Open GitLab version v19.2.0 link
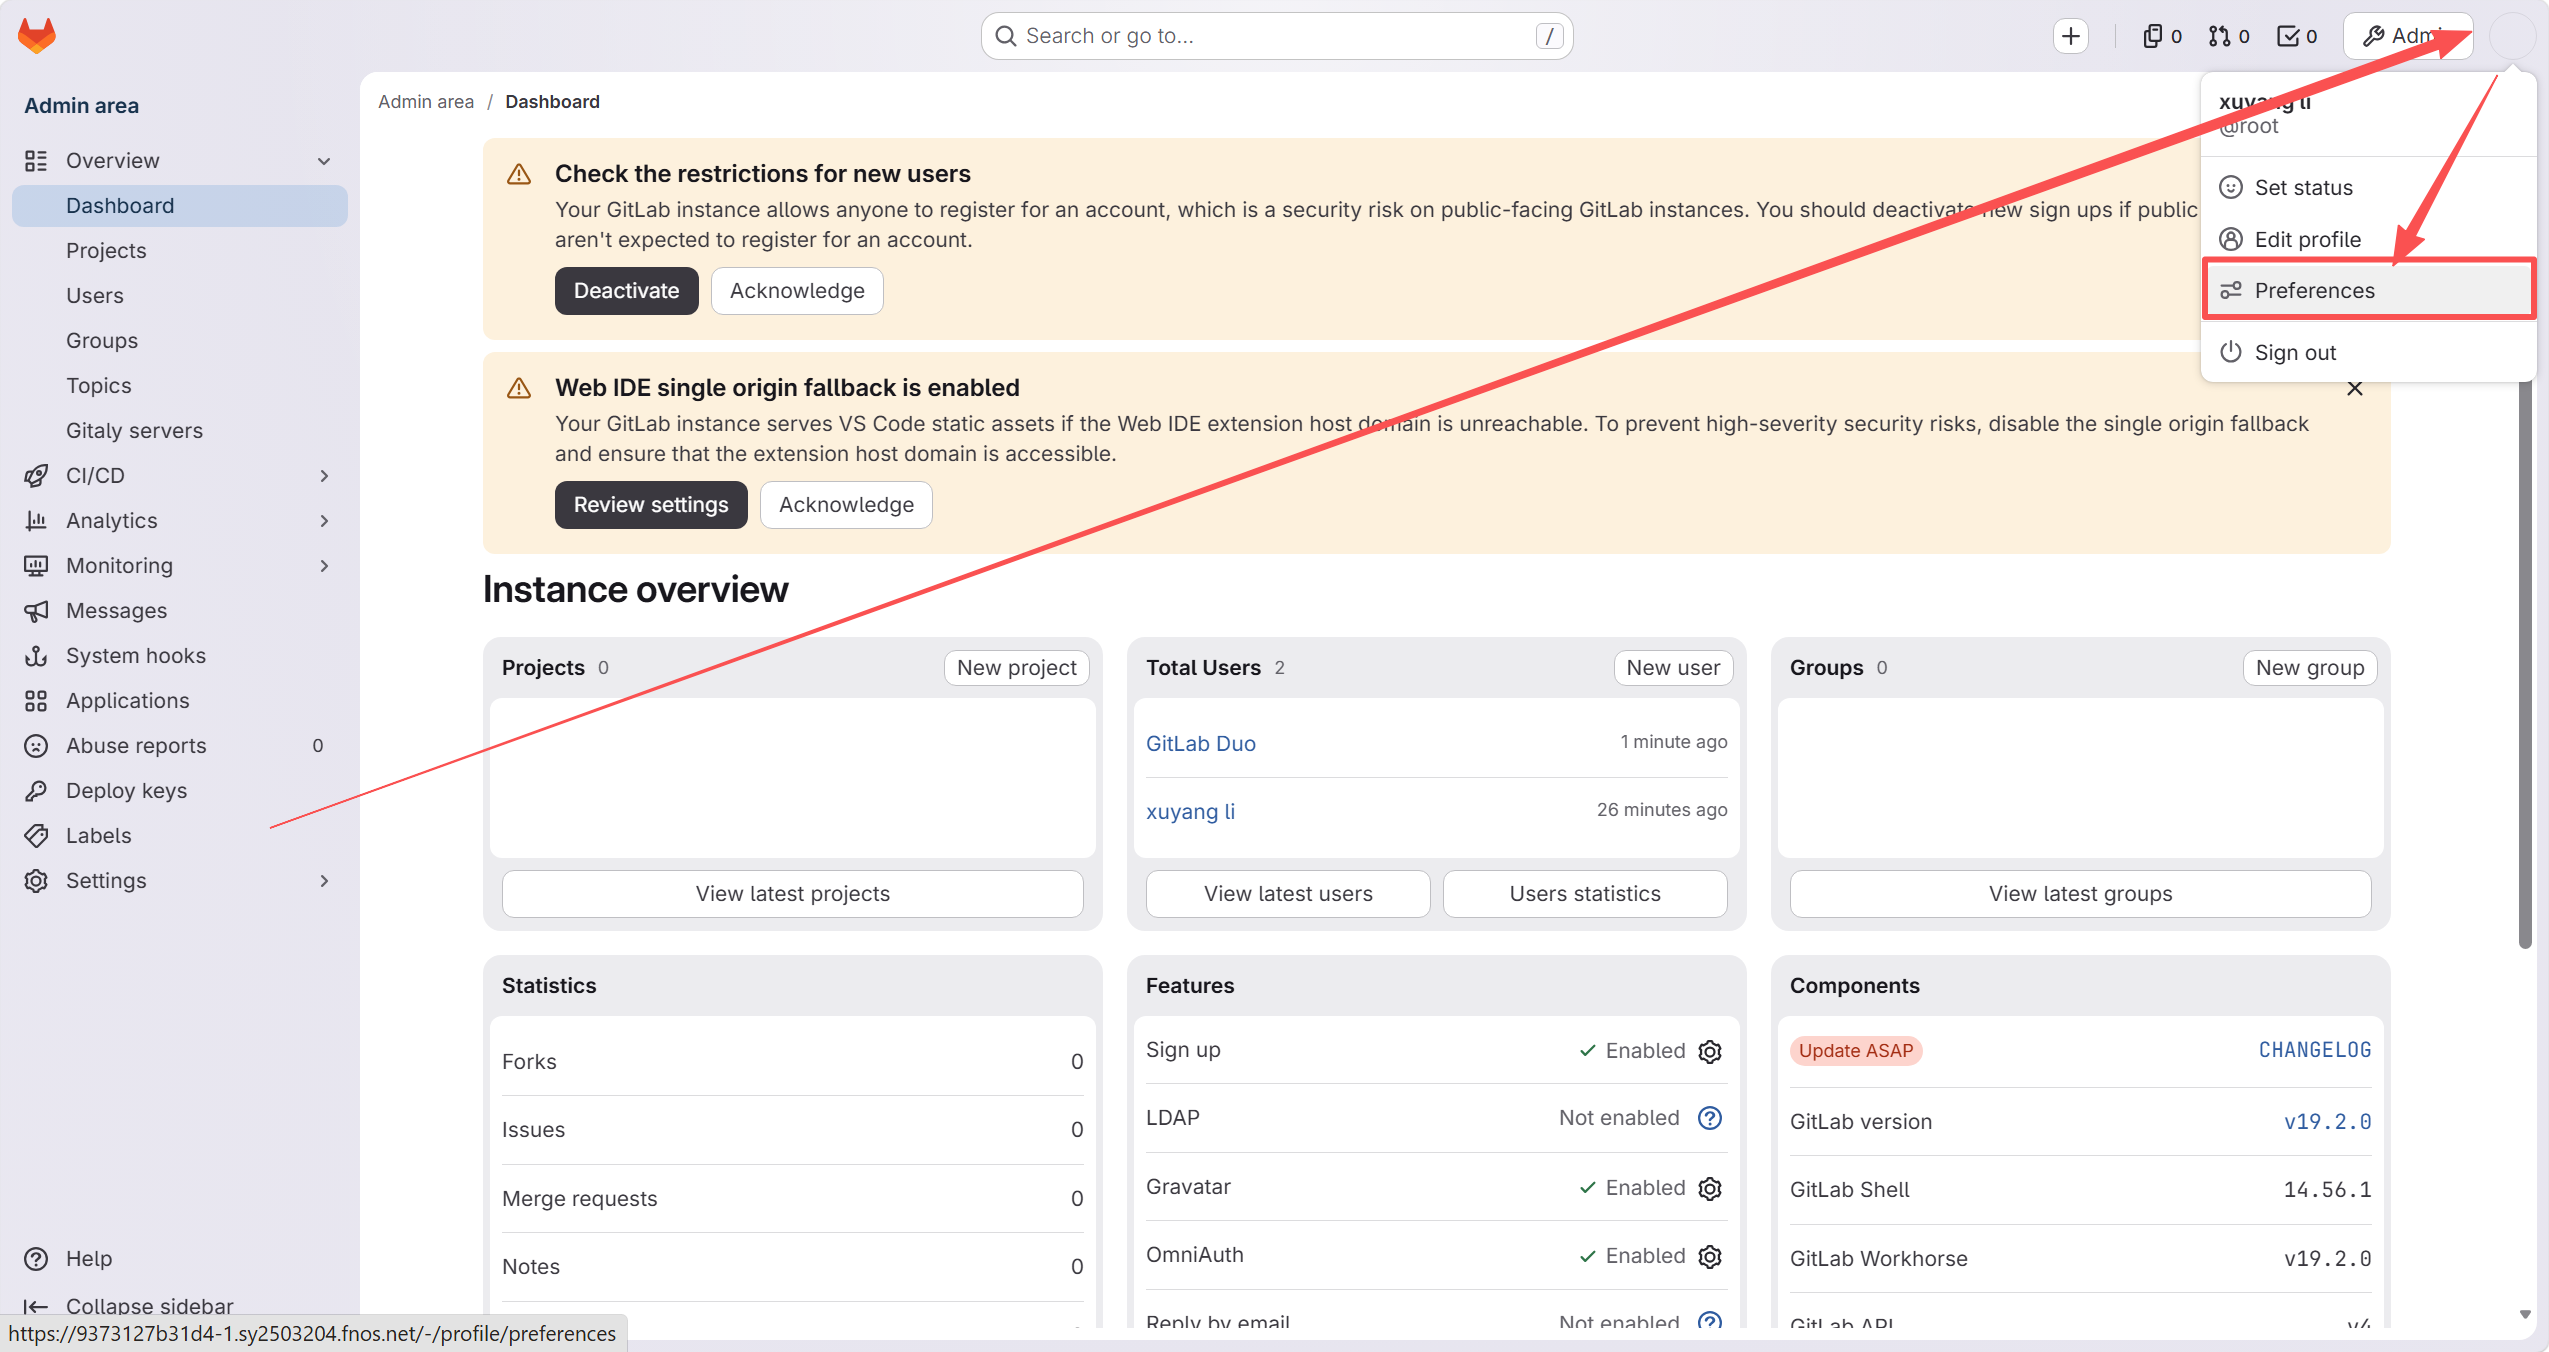The height and width of the screenshot is (1352, 2549). (x=2328, y=1122)
